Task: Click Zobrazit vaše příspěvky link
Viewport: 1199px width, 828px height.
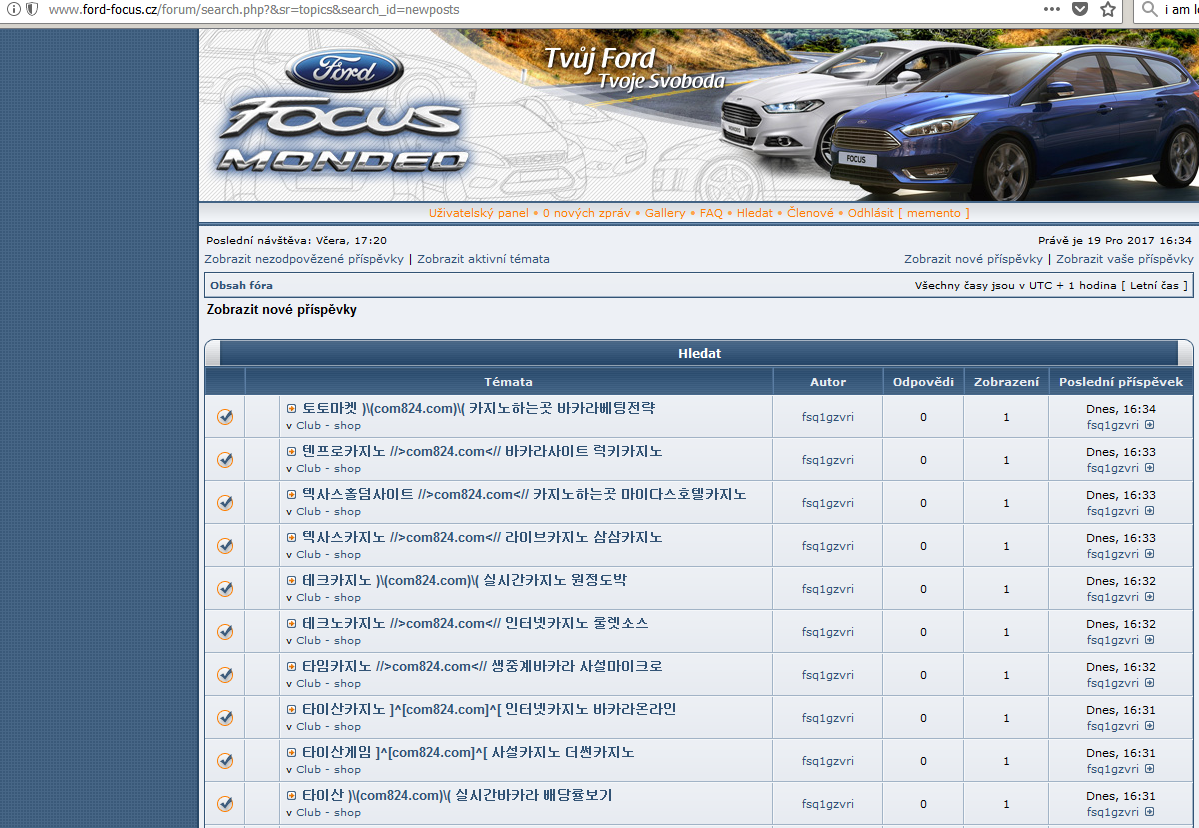Action: [x=1124, y=259]
